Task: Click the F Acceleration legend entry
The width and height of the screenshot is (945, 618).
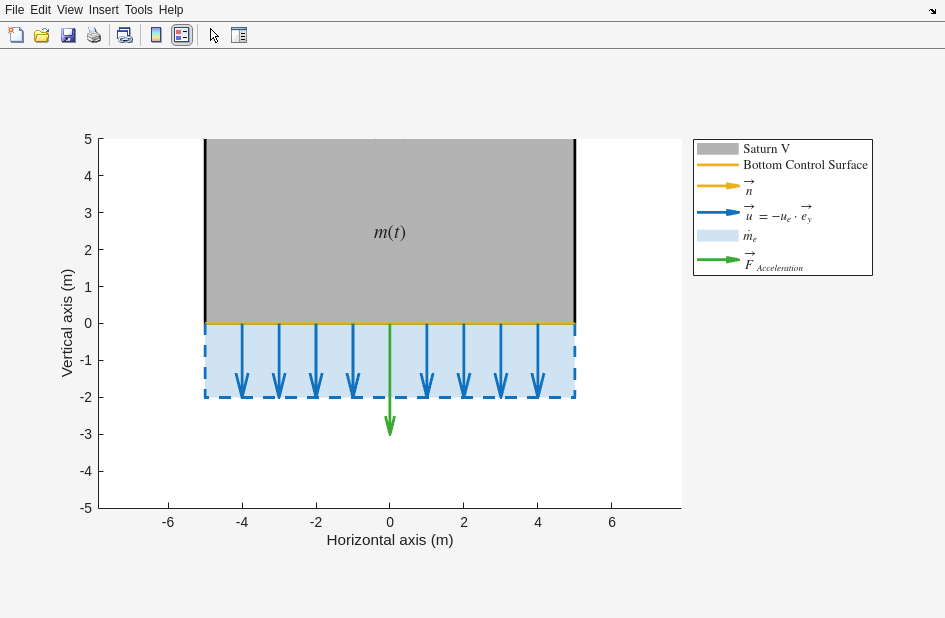Action: click(x=773, y=261)
